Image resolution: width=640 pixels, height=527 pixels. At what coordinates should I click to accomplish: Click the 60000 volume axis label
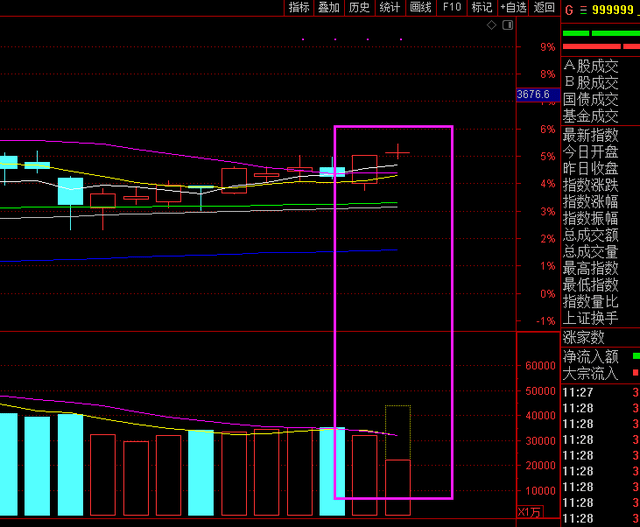(540, 366)
